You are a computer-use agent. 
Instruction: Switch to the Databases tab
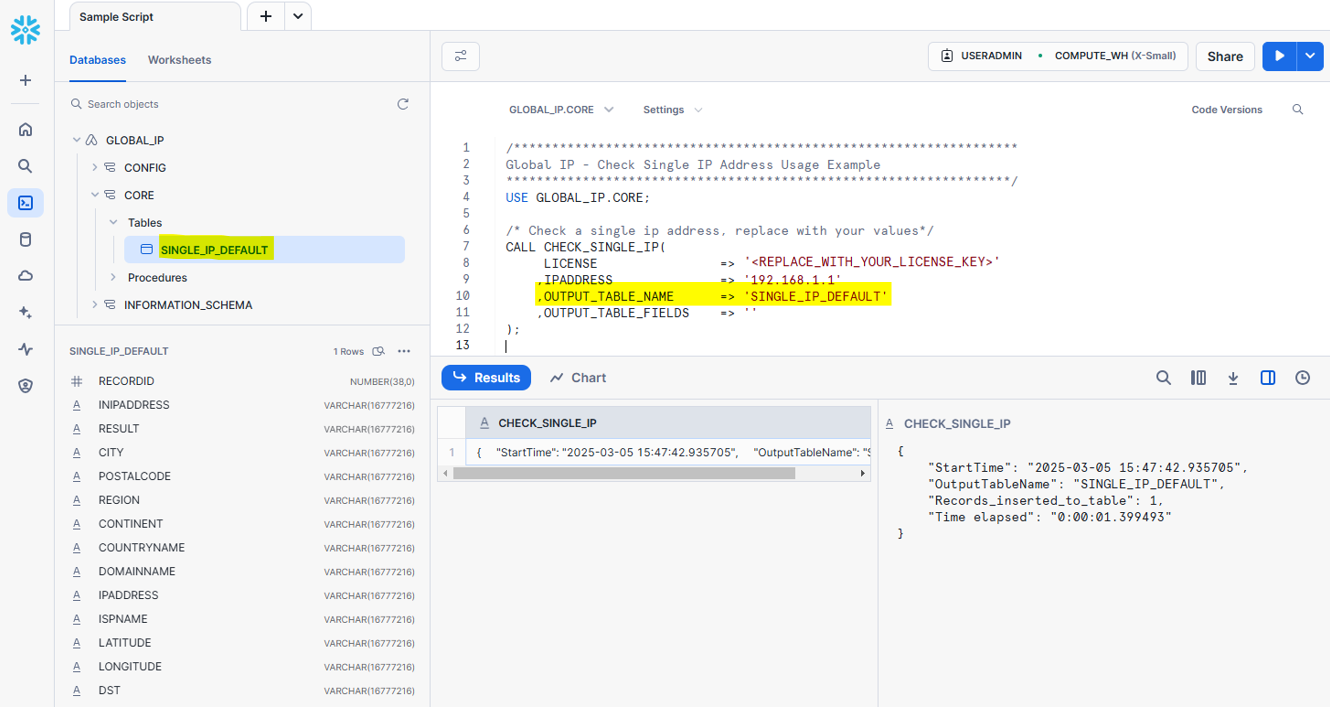[98, 60]
